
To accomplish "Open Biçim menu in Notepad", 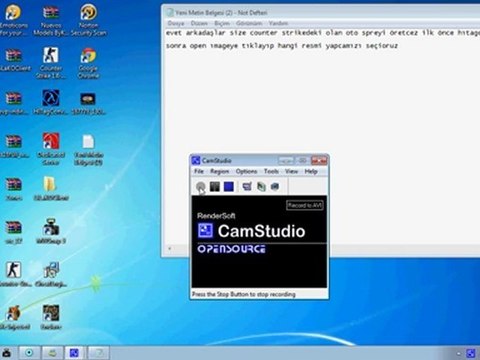I will tap(222, 23).
